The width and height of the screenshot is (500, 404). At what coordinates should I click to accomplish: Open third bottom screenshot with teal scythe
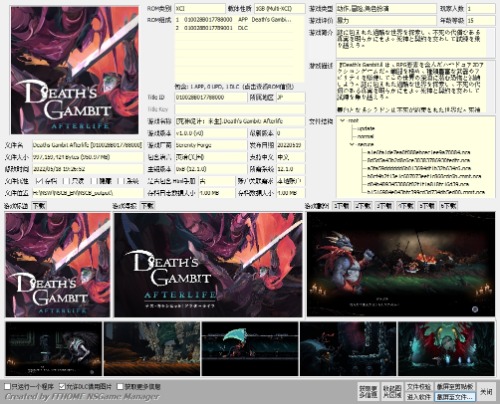(x=250, y=349)
